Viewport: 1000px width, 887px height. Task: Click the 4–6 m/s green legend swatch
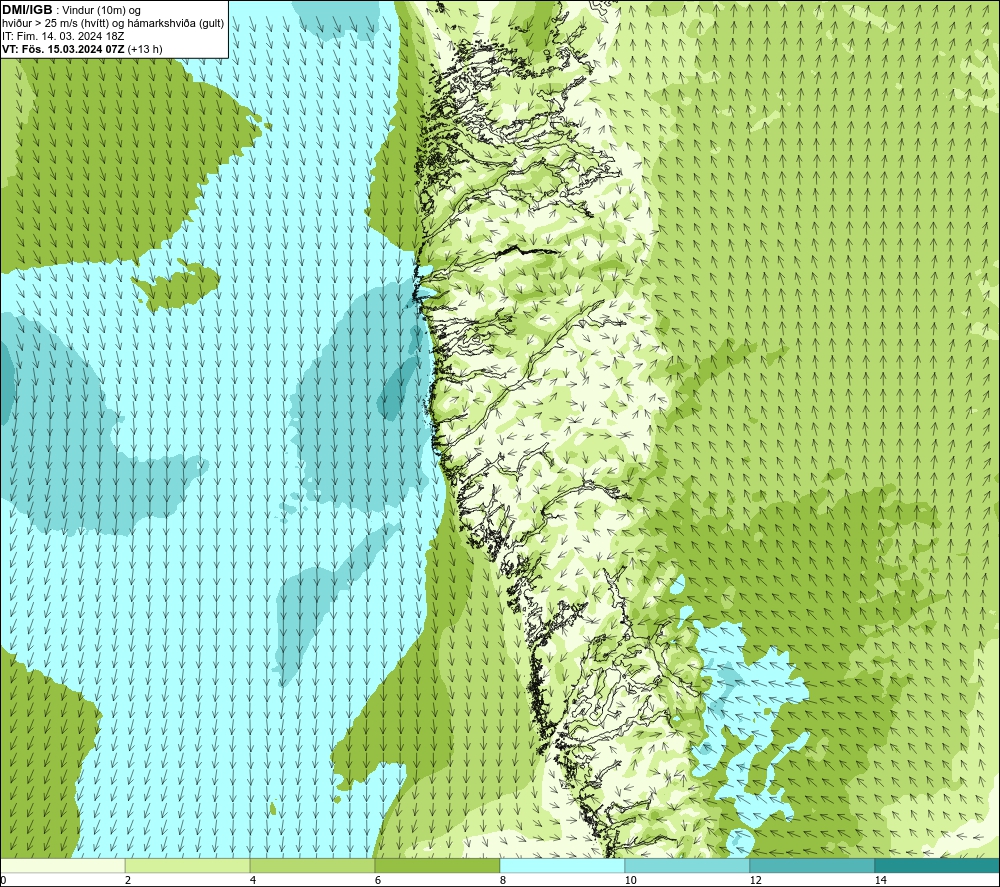click(312, 865)
